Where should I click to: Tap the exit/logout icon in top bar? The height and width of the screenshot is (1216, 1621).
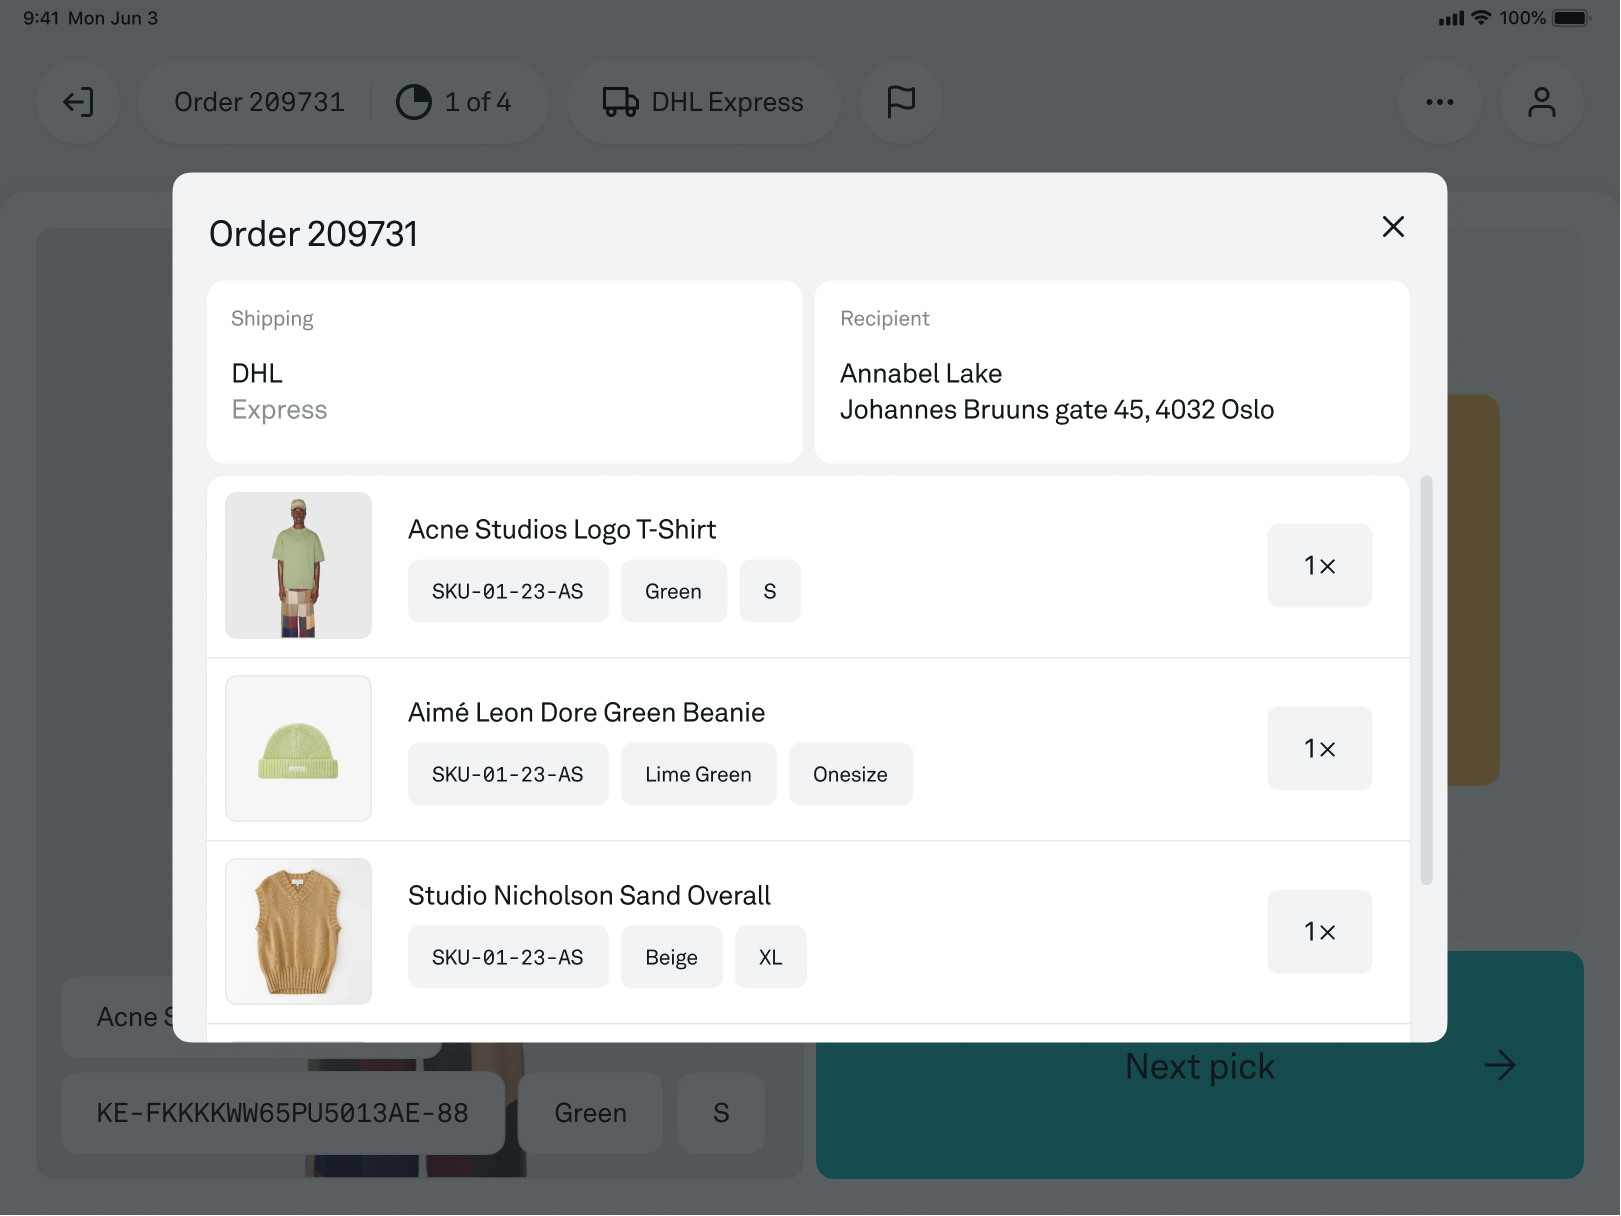click(78, 102)
